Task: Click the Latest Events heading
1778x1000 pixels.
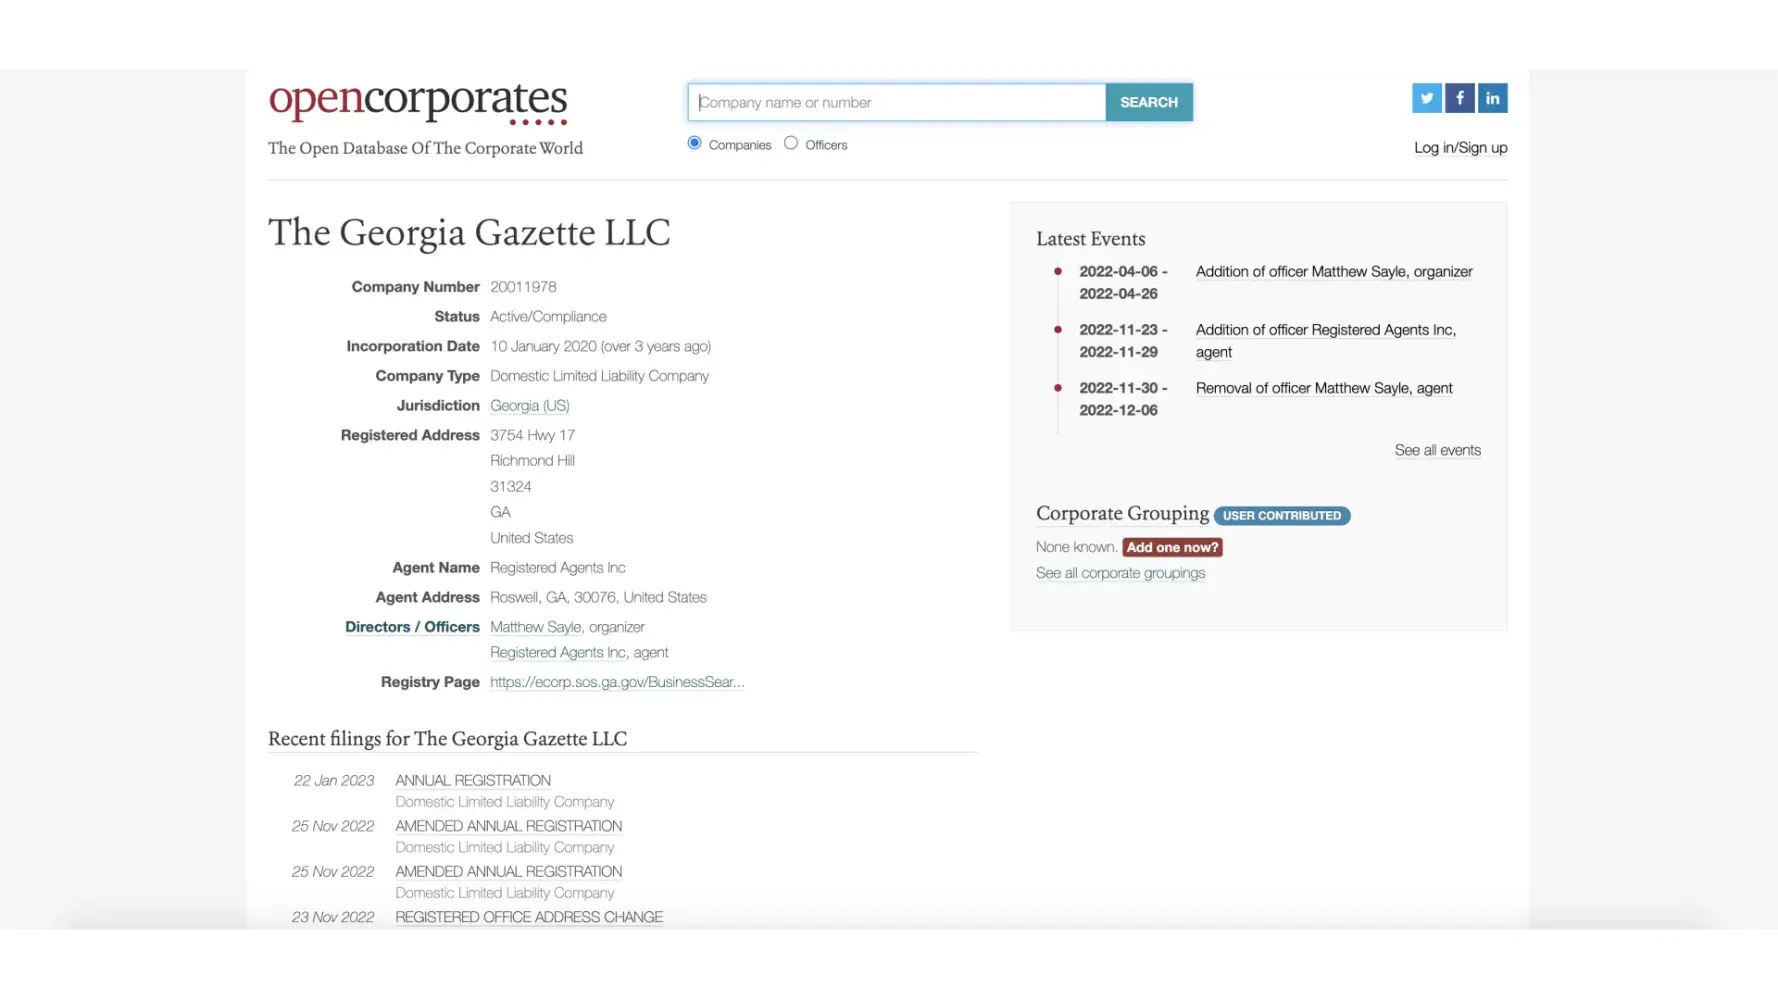Action: (x=1090, y=239)
